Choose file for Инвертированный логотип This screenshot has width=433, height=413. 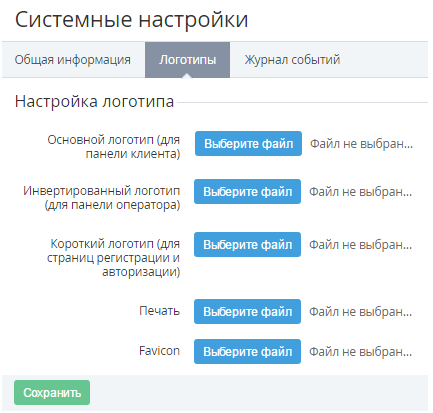(247, 192)
